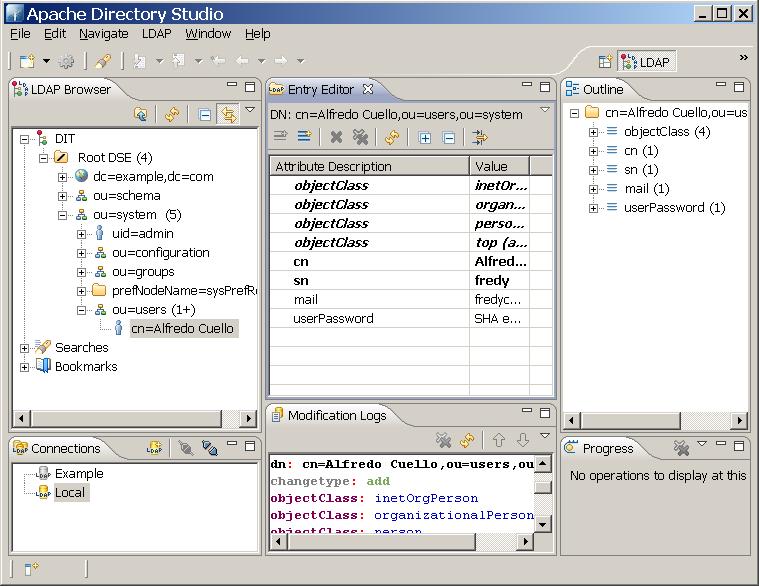
Task: Select the Example connection
Action: (78, 474)
